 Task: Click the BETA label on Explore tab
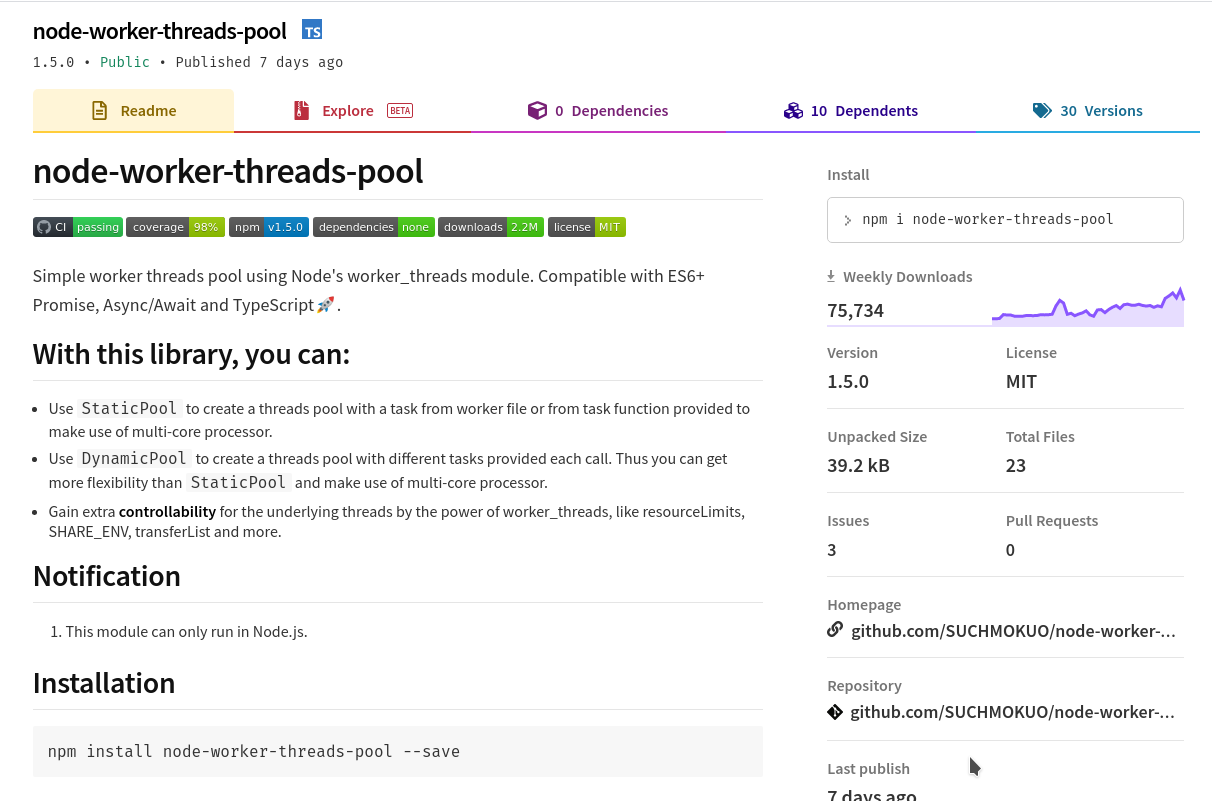[400, 111]
